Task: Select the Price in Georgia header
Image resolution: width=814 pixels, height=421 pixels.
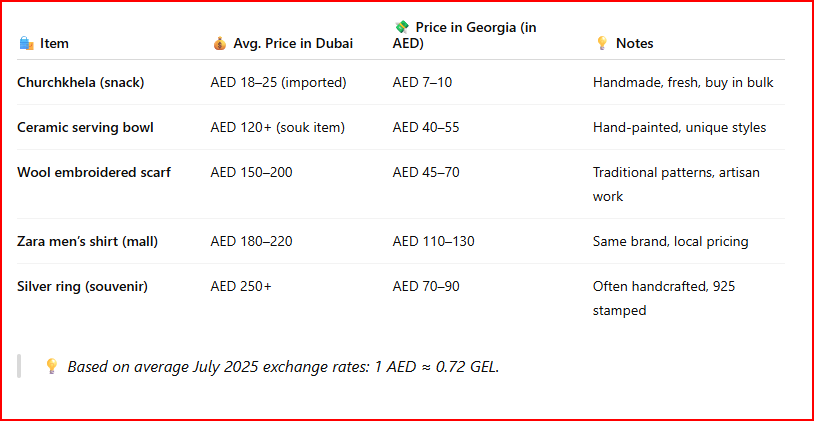Action: [x=465, y=35]
